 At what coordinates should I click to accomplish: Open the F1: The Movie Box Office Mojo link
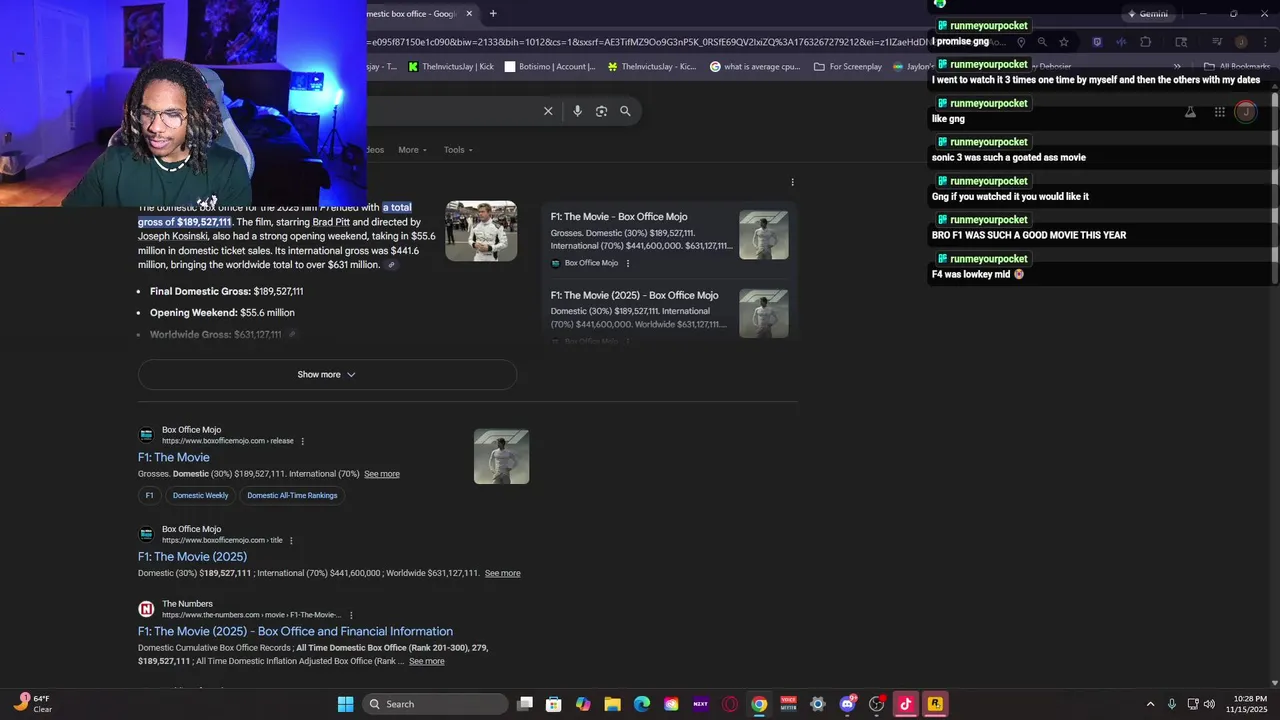pyautogui.click(x=174, y=457)
